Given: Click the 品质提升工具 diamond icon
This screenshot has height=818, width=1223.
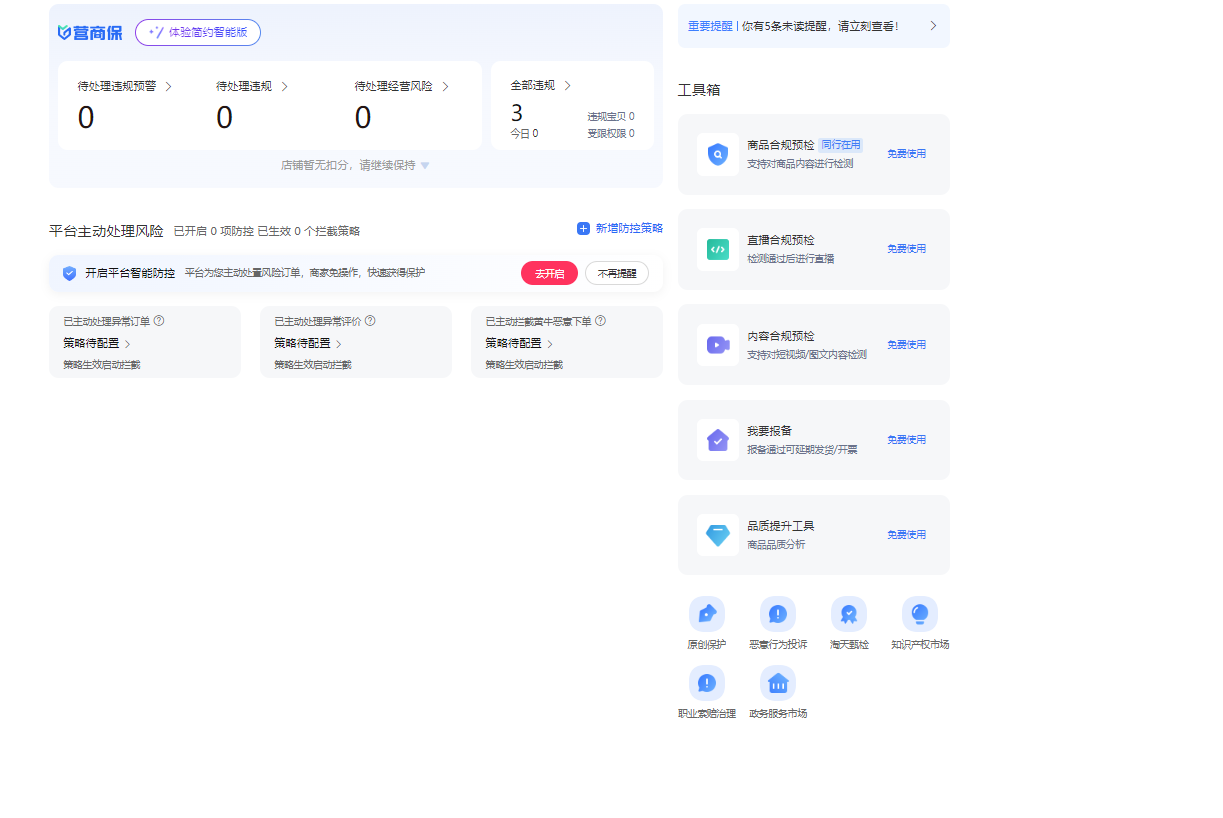Looking at the screenshot, I should (718, 535).
